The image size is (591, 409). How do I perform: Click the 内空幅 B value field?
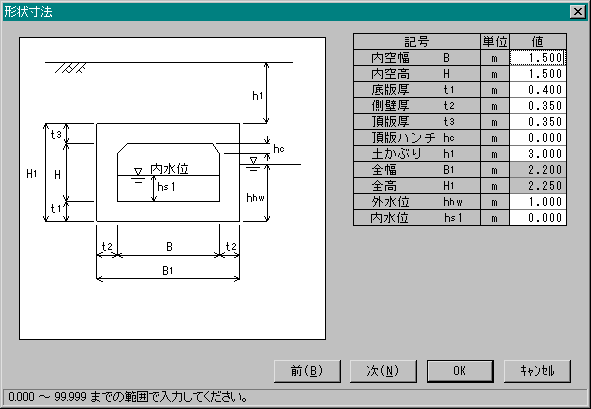(538, 58)
